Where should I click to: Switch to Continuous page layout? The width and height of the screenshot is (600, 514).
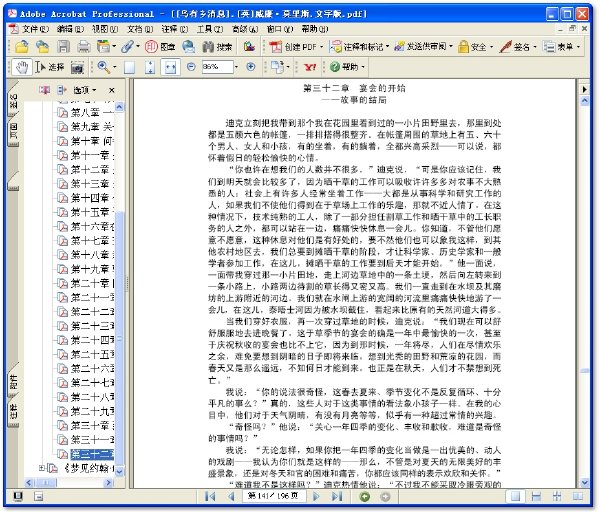coord(536,496)
